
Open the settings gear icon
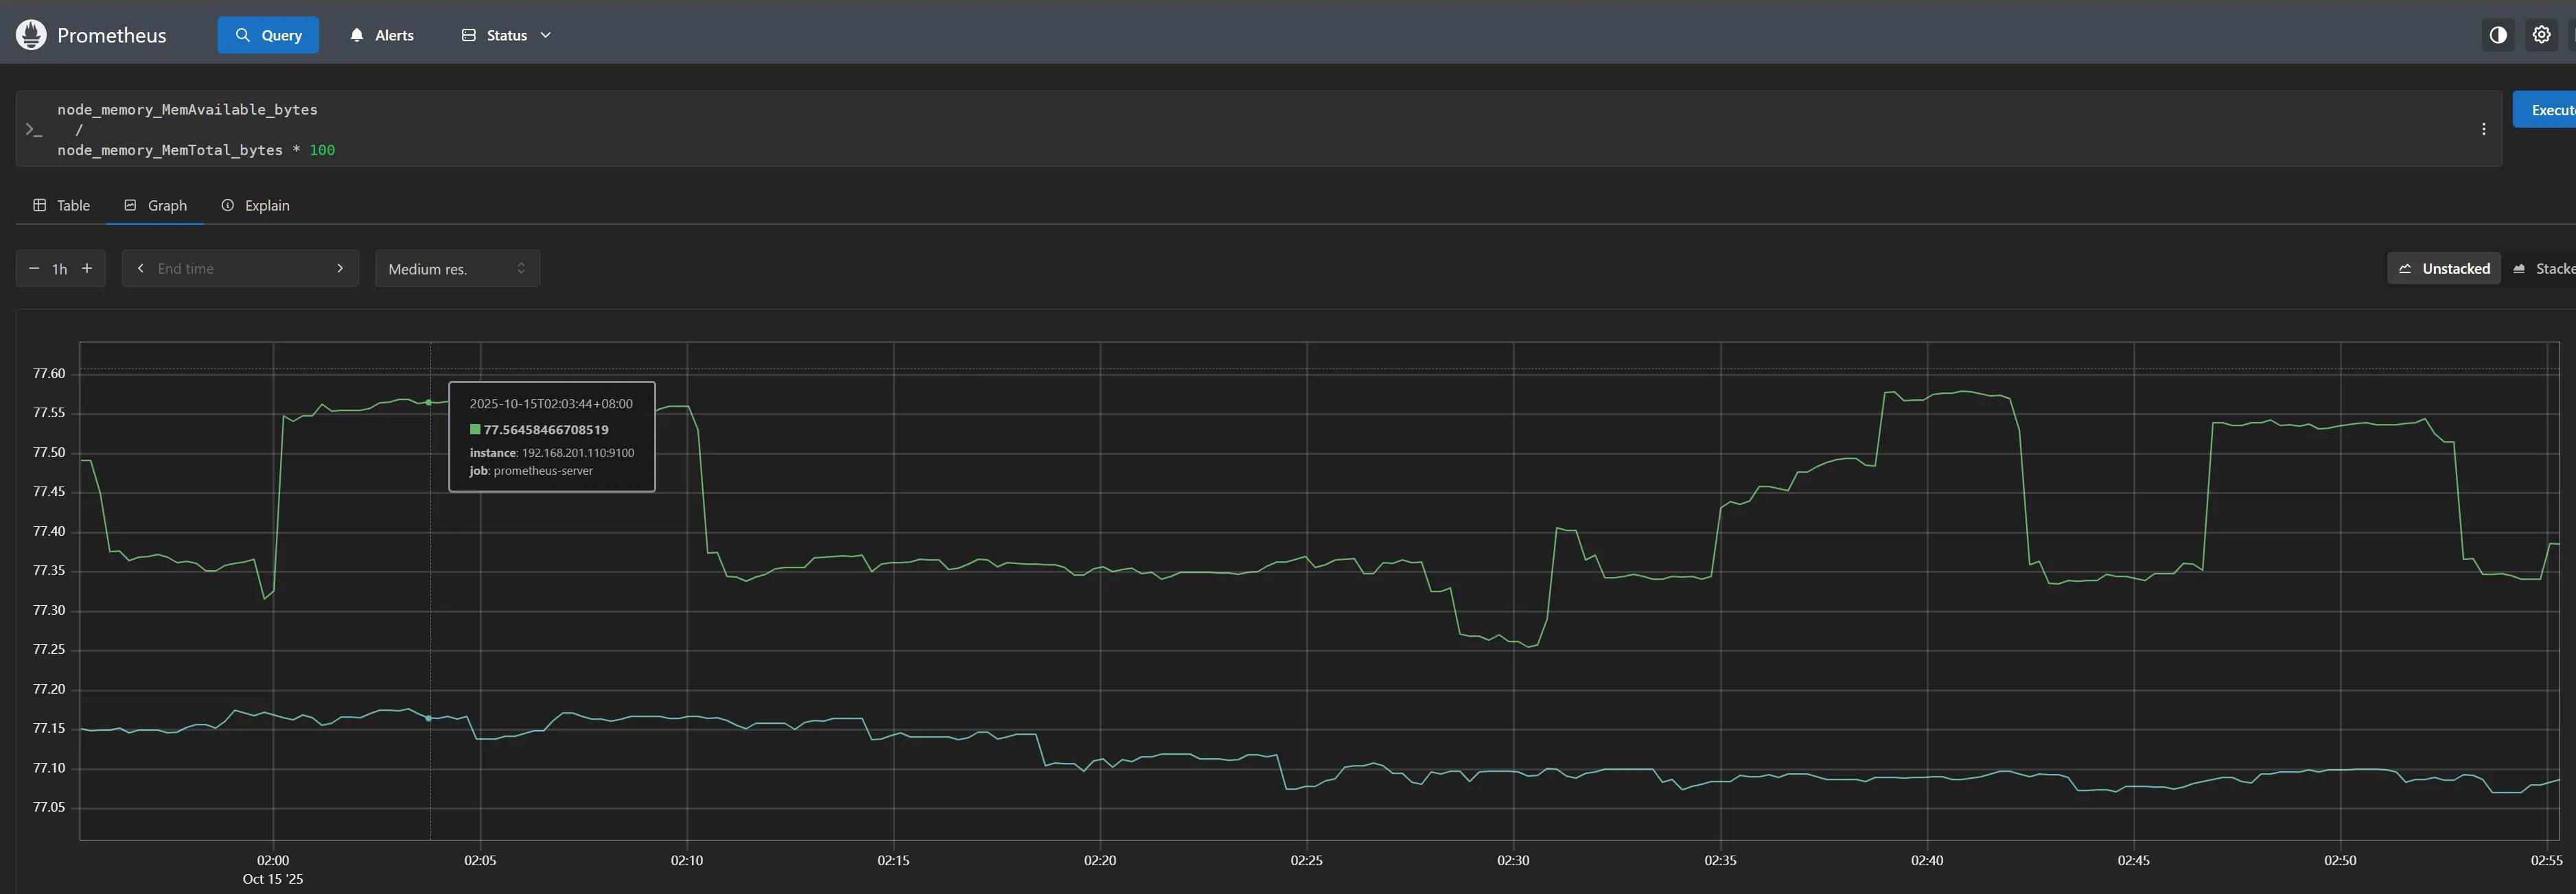click(x=2541, y=35)
